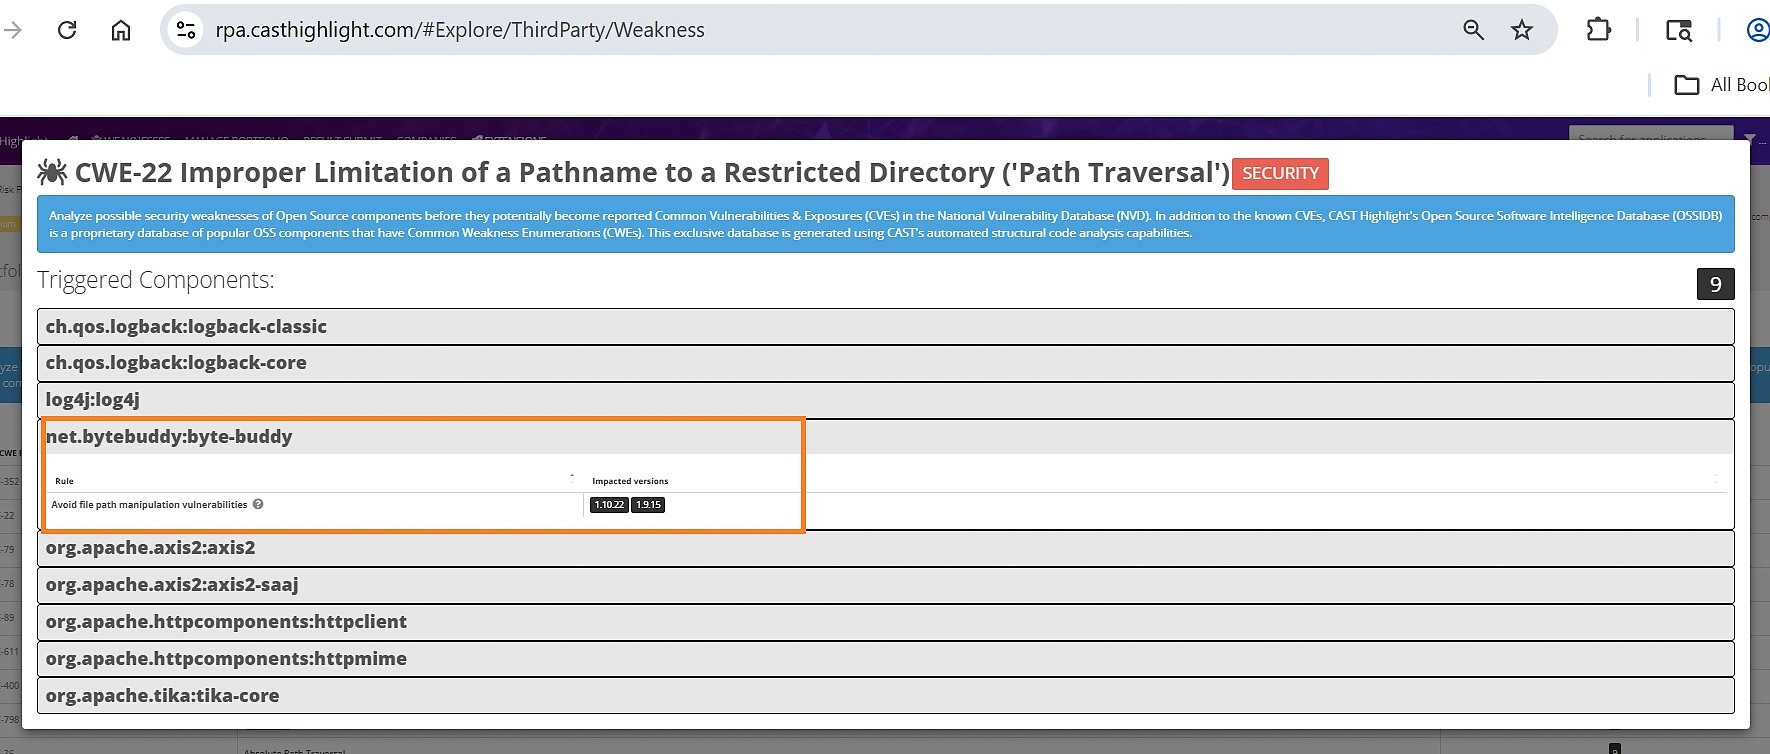Image resolution: width=1770 pixels, height=754 pixels.
Task: Expand the ch.qos.logback:logback-classic component
Action: pos(885,327)
